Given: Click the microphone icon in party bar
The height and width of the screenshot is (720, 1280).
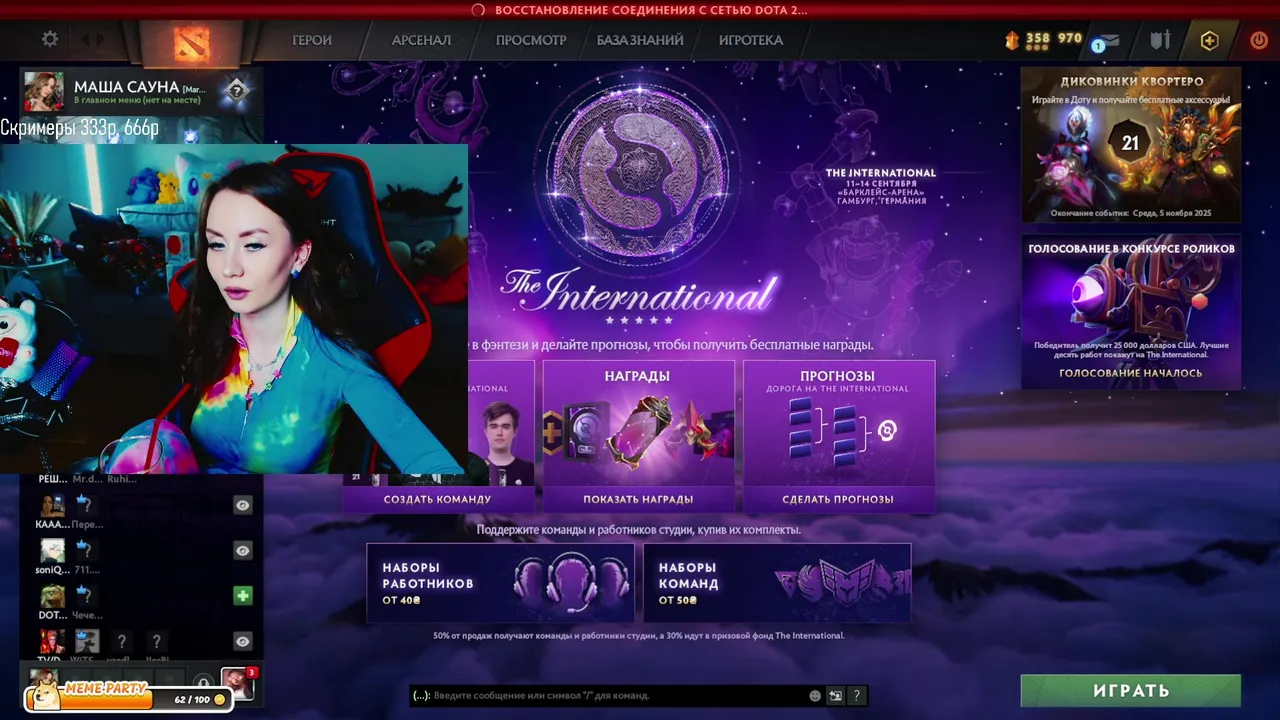Looking at the screenshot, I should (203, 683).
